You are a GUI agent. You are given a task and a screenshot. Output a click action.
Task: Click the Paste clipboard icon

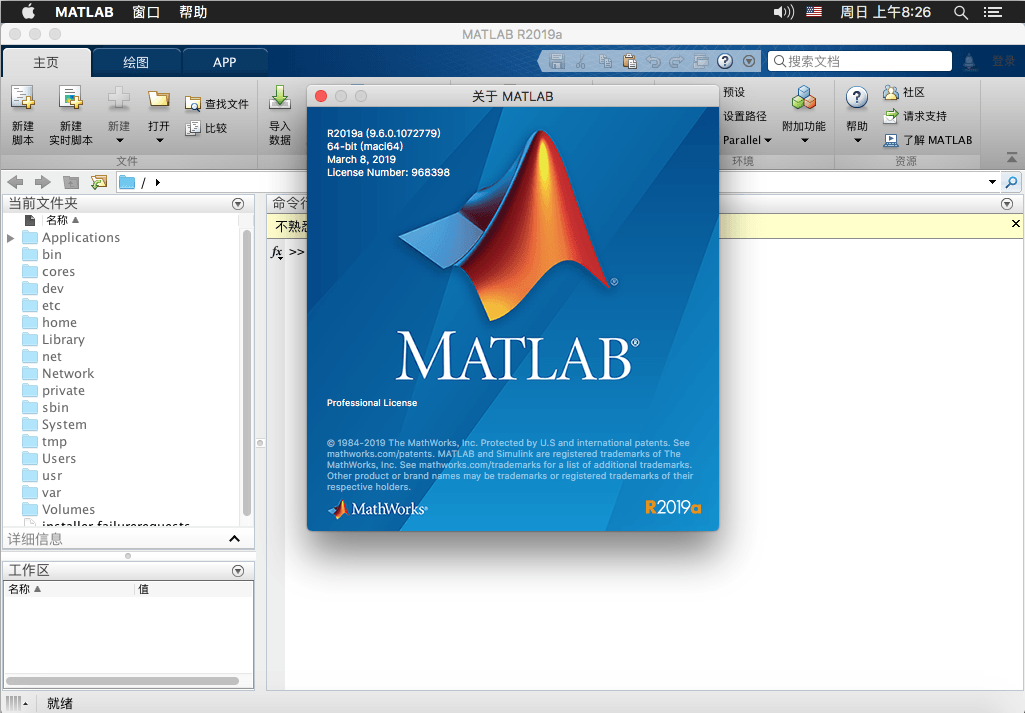(x=630, y=61)
